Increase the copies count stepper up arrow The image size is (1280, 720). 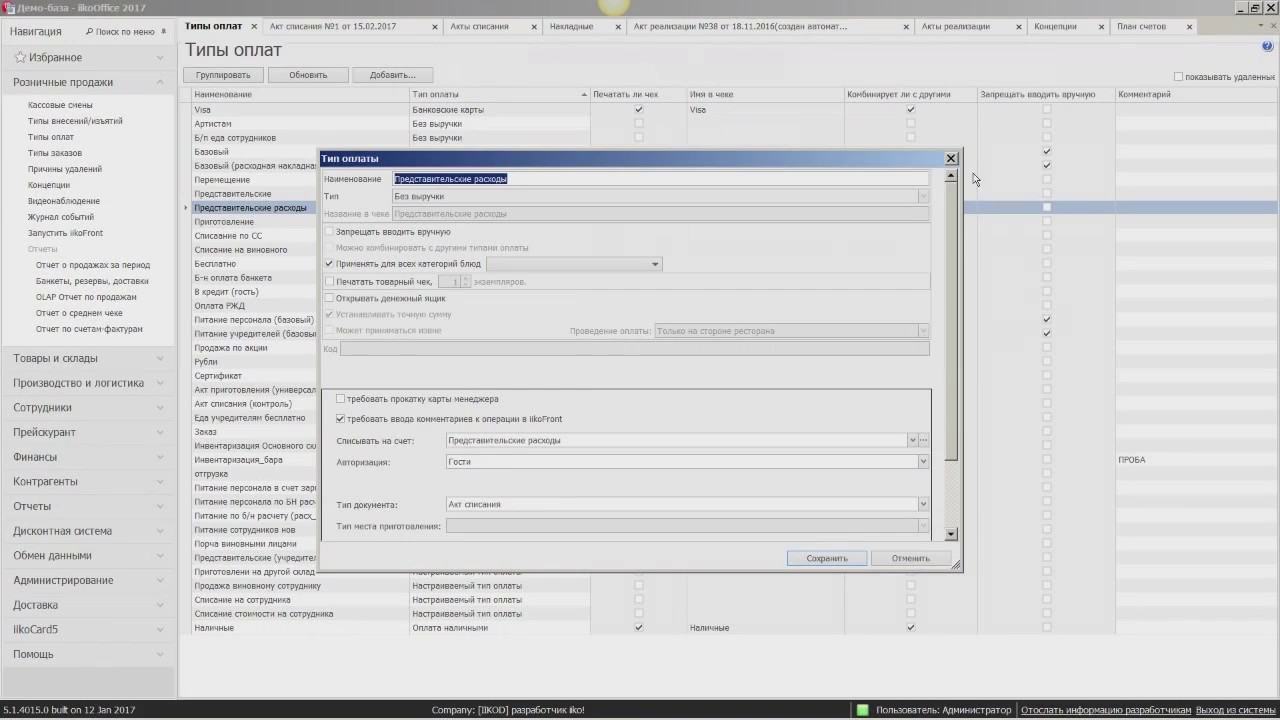(464, 279)
